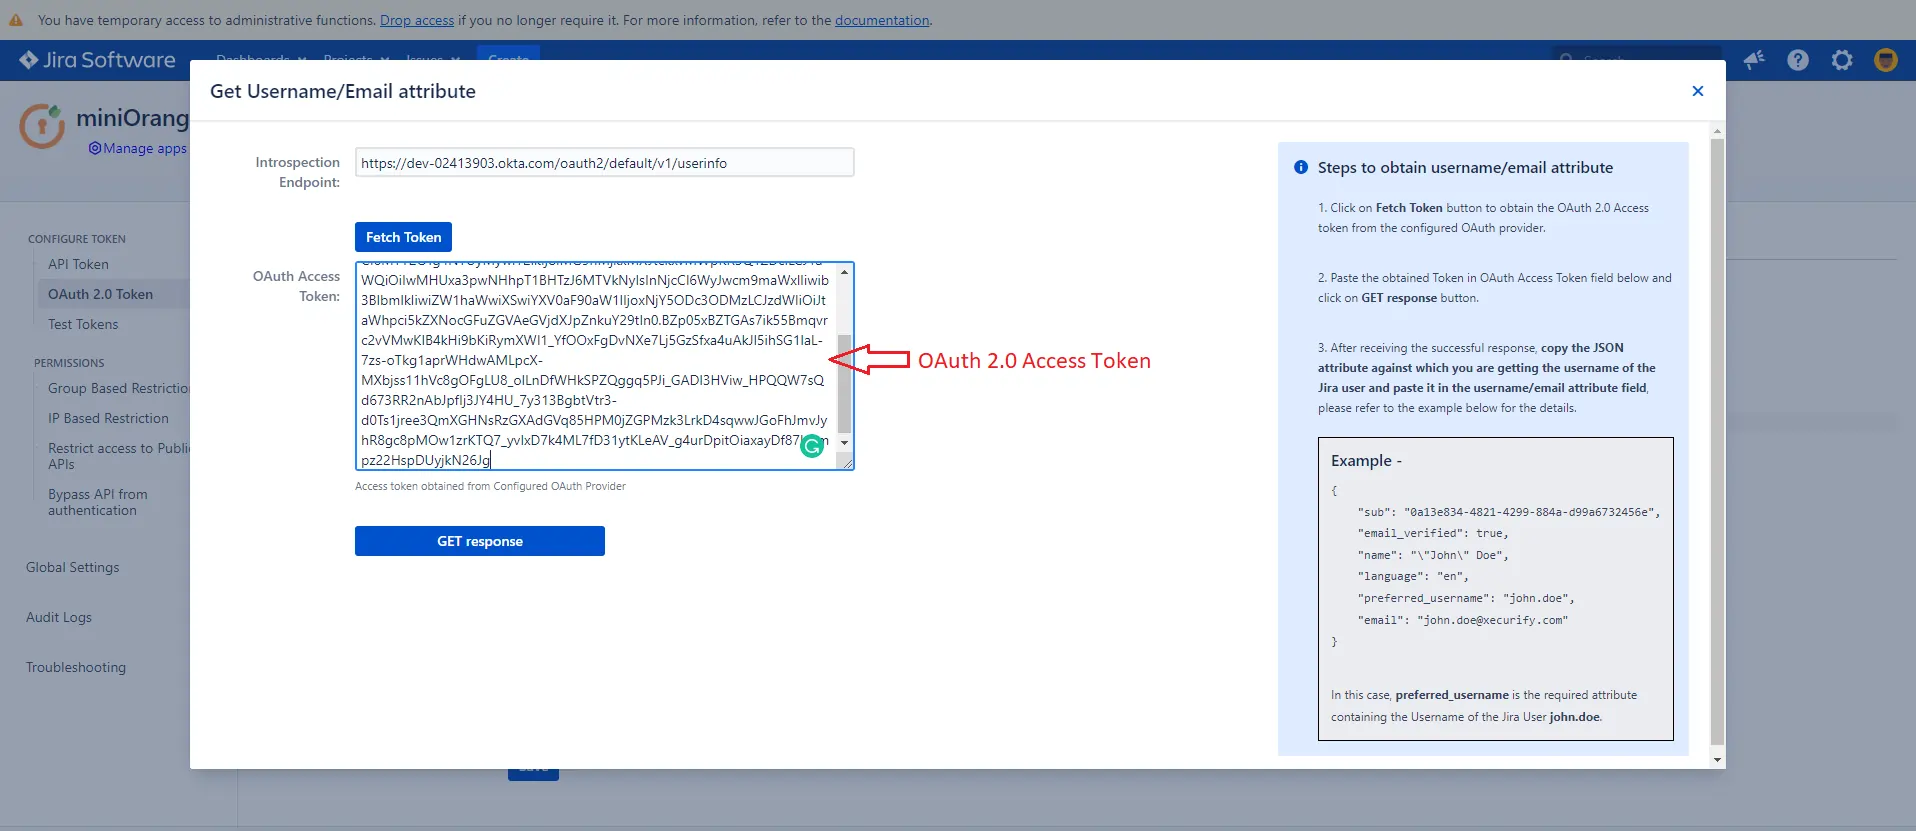Click the Example - heading text
This screenshot has height=831, width=1916.
(x=1366, y=461)
